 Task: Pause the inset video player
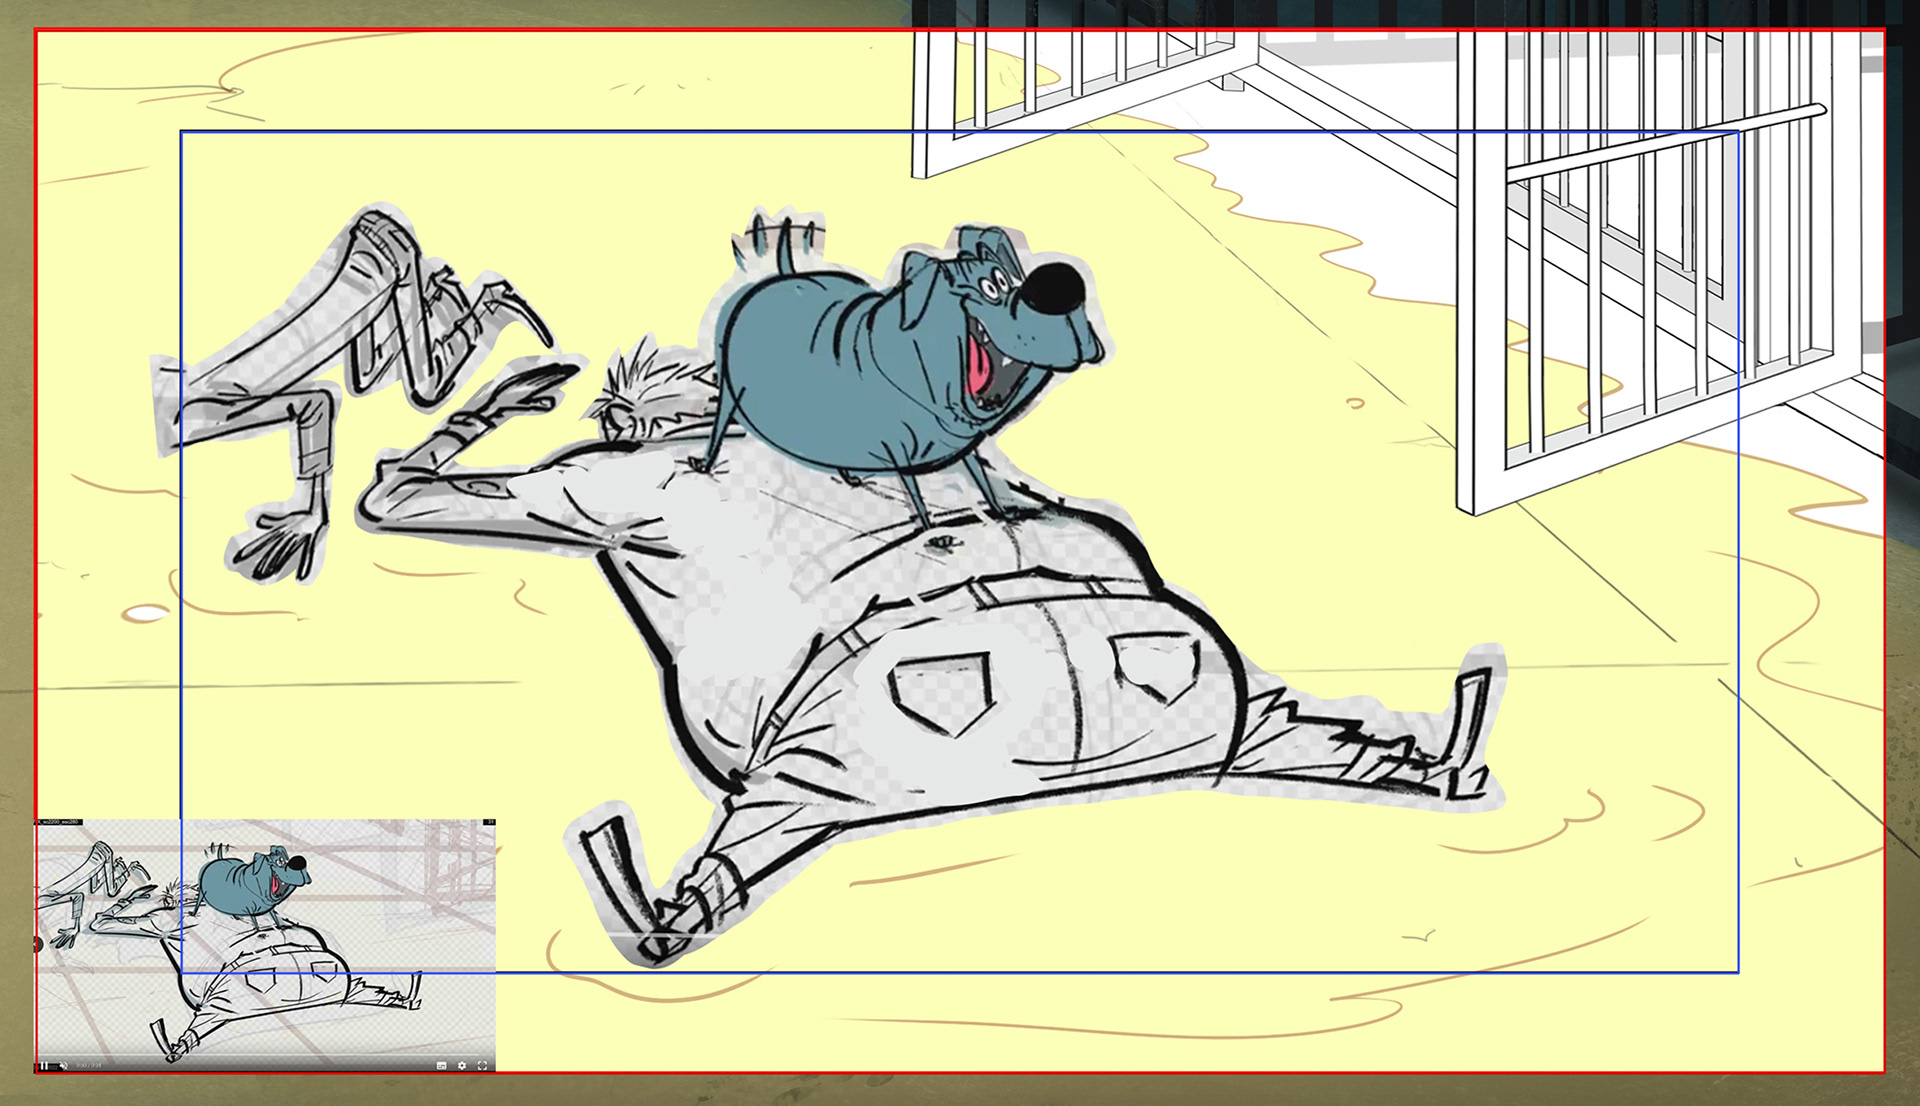(x=44, y=1065)
